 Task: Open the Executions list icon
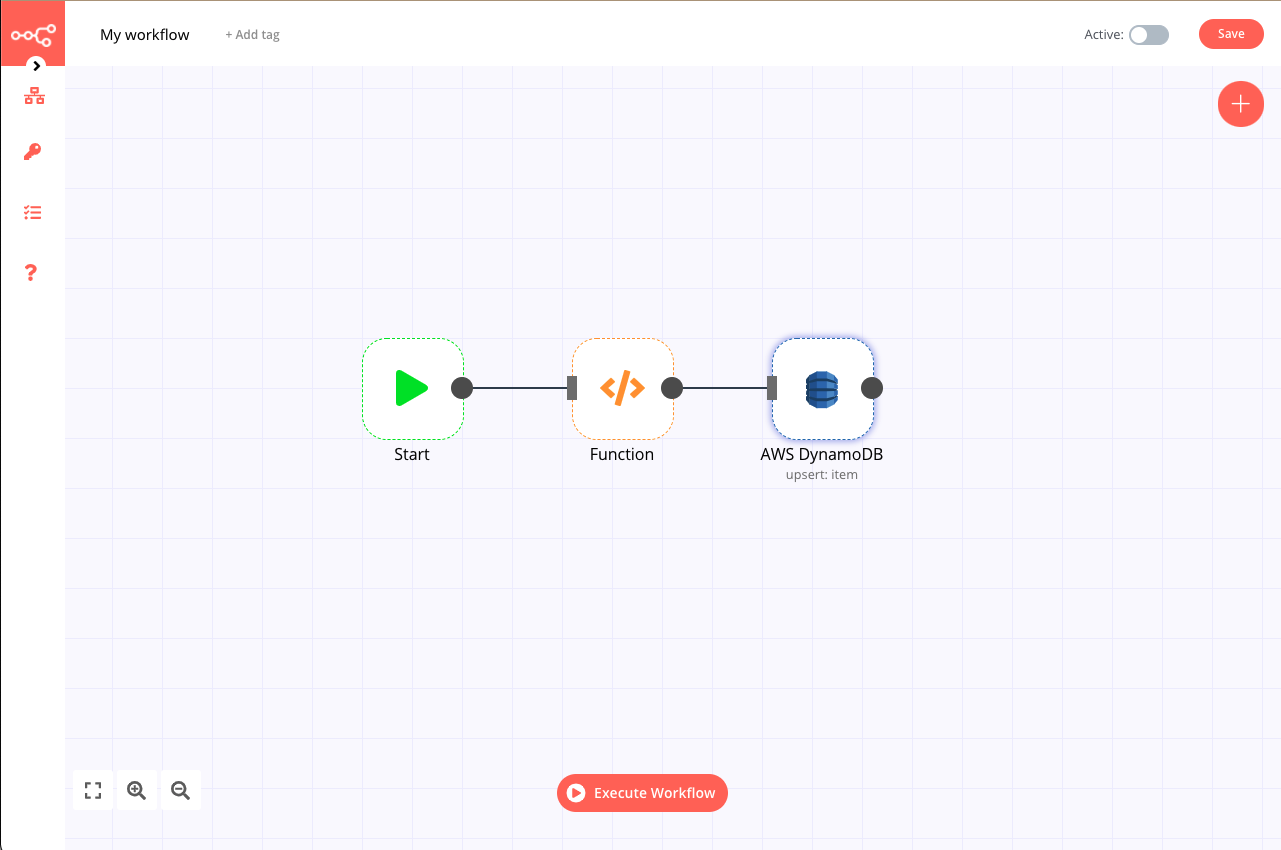33,212
